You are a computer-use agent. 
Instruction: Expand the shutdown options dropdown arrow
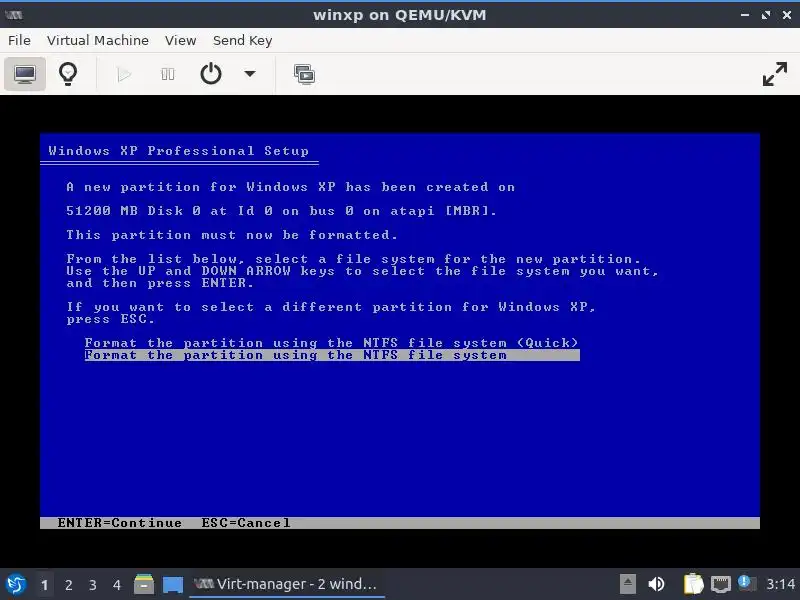pyautogui.click(x=249, y=74)
